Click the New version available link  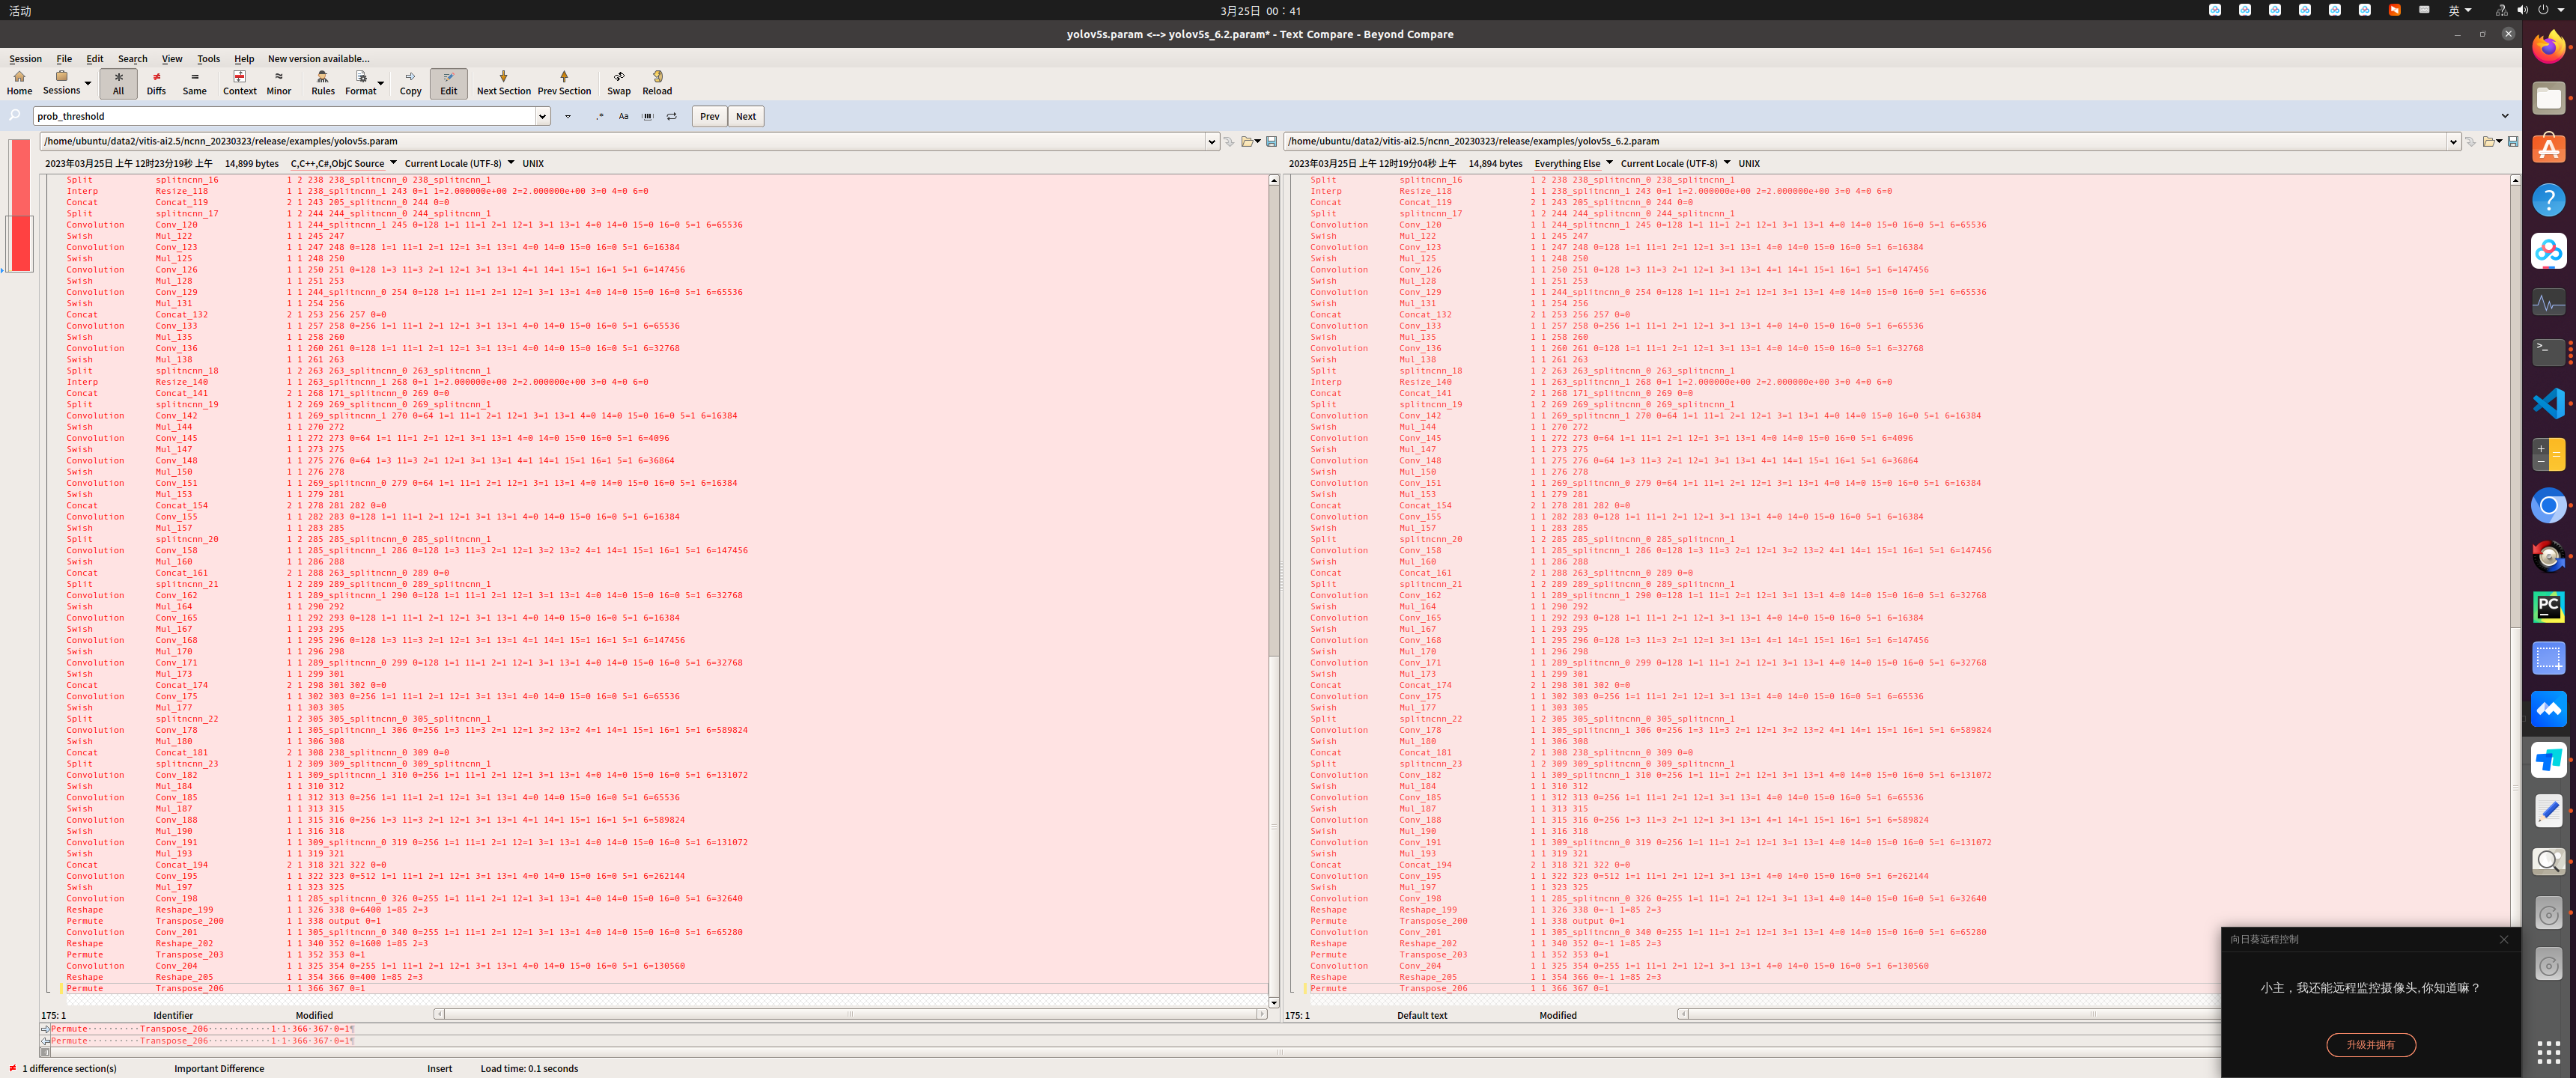[x=318, y=58]
